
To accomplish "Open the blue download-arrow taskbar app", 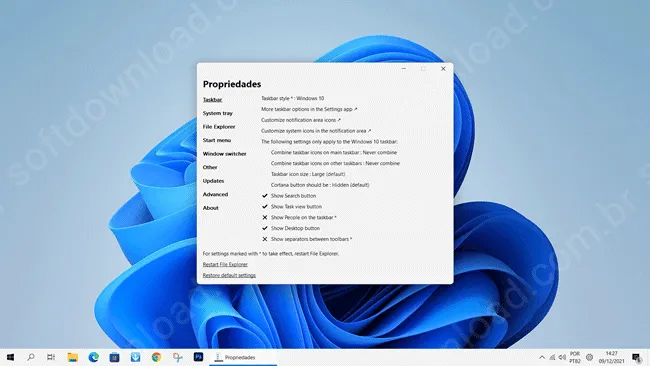I will coord(136,357).
